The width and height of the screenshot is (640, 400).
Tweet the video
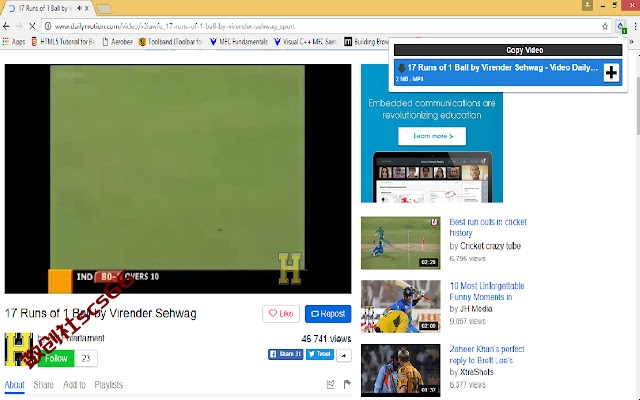[320, 354]
